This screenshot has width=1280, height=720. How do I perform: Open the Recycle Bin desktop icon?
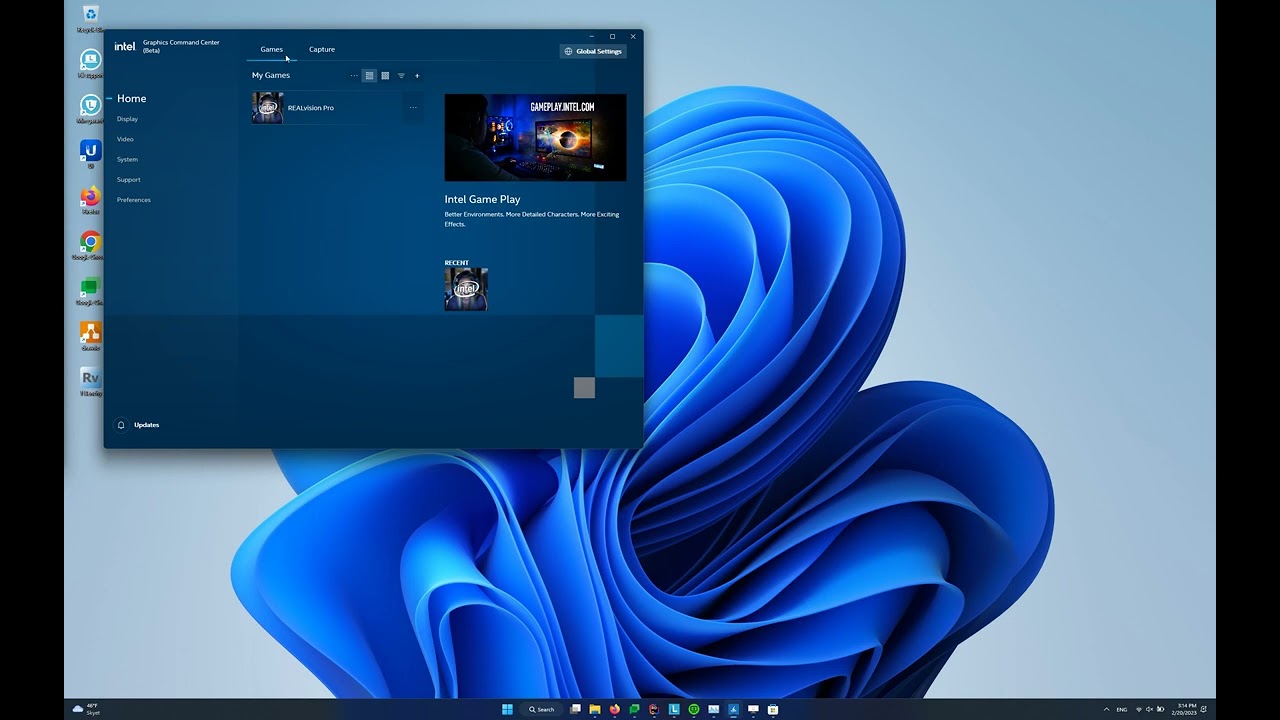tap(91, 16)
